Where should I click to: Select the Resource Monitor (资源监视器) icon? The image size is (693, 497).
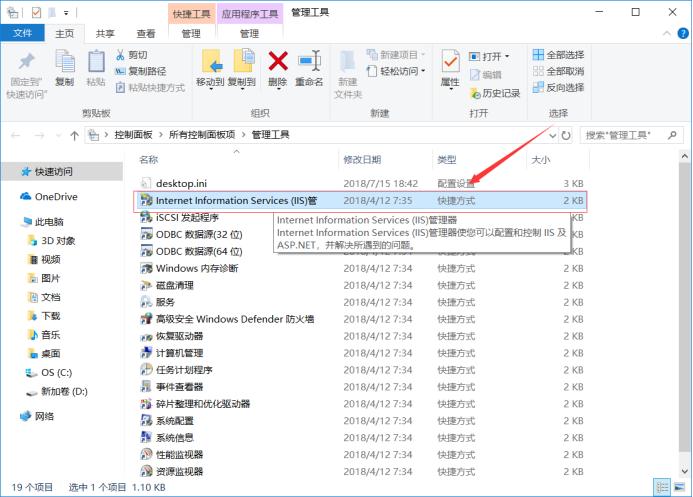146,471
